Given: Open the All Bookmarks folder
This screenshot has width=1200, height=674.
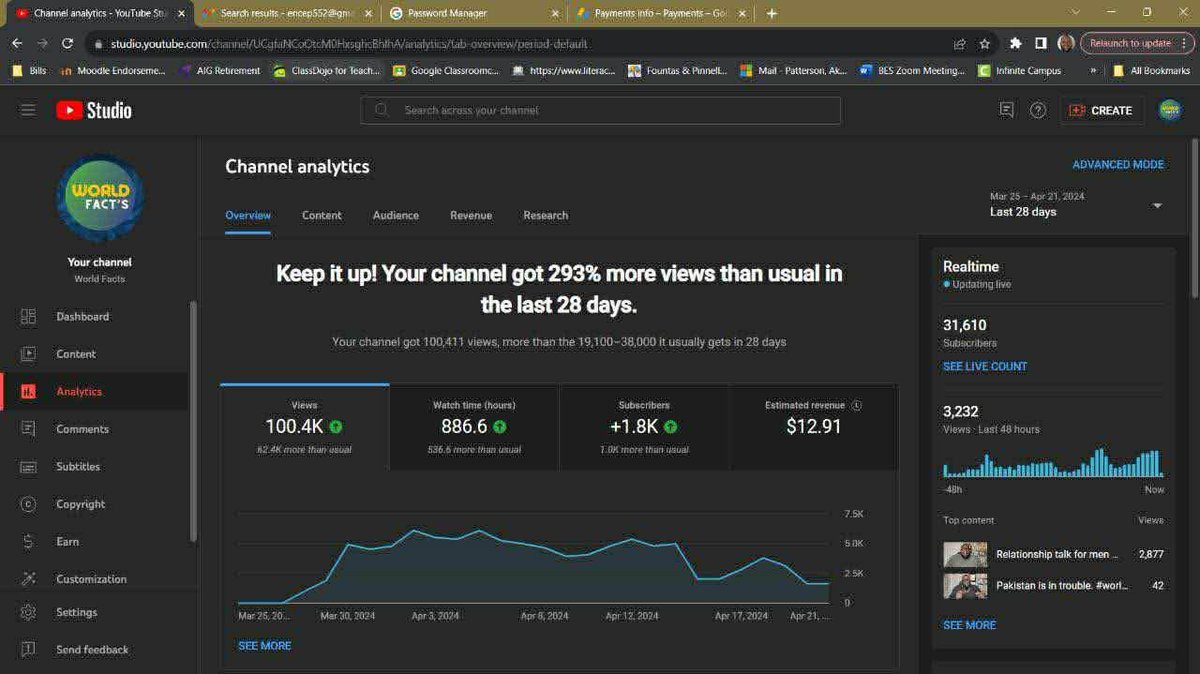Looking at the screenshot, I should click(x=1151, y=71).
